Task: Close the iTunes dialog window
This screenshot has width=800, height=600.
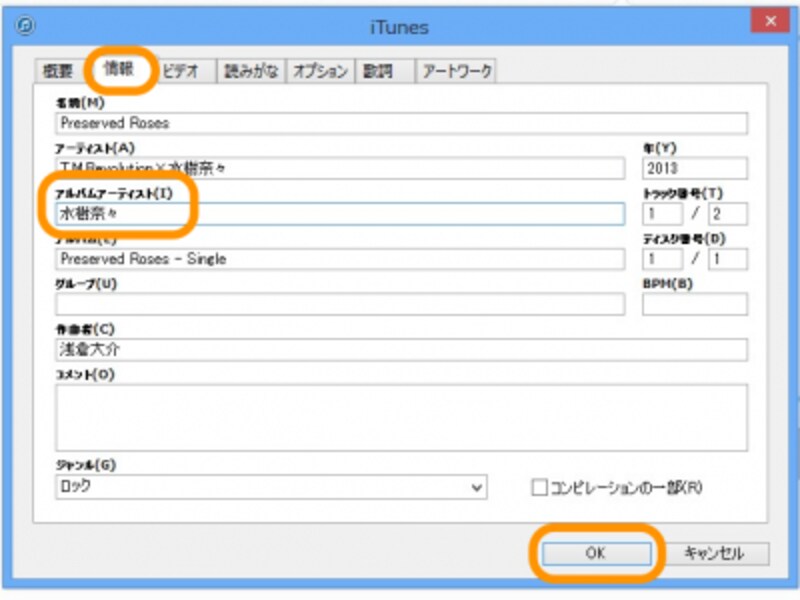Action: (770, 21)
